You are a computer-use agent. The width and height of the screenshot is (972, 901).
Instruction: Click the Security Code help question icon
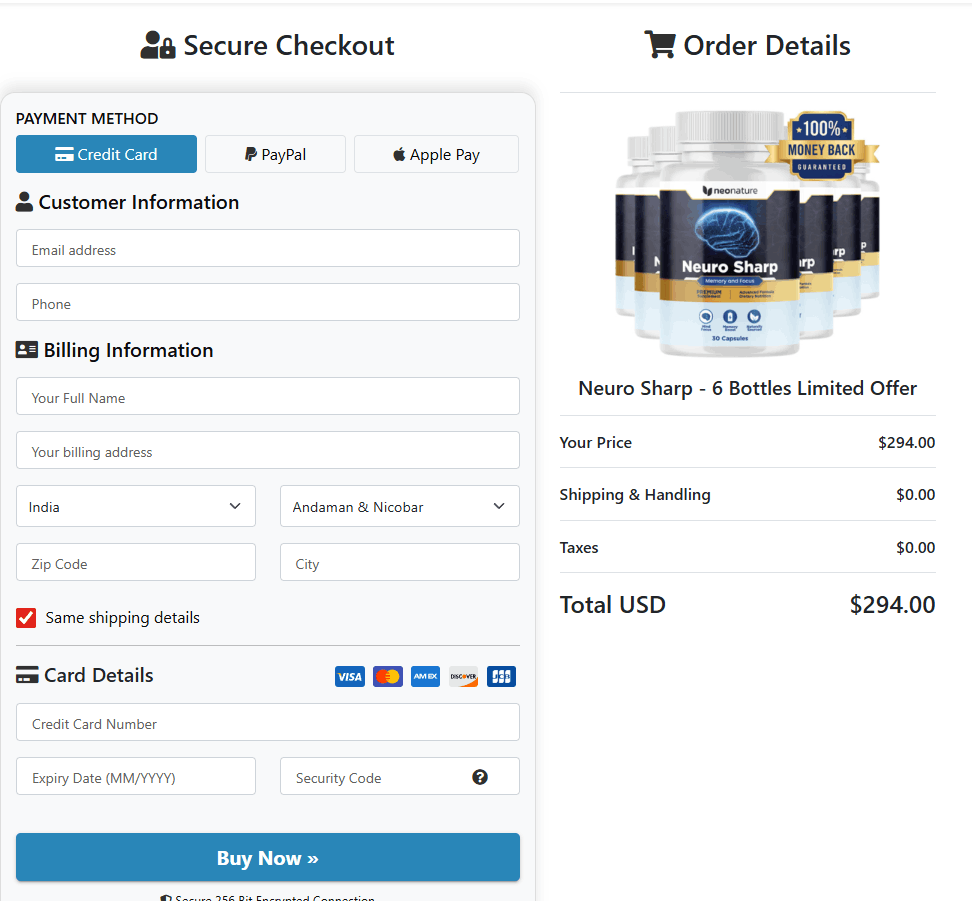tap(480, 777)
